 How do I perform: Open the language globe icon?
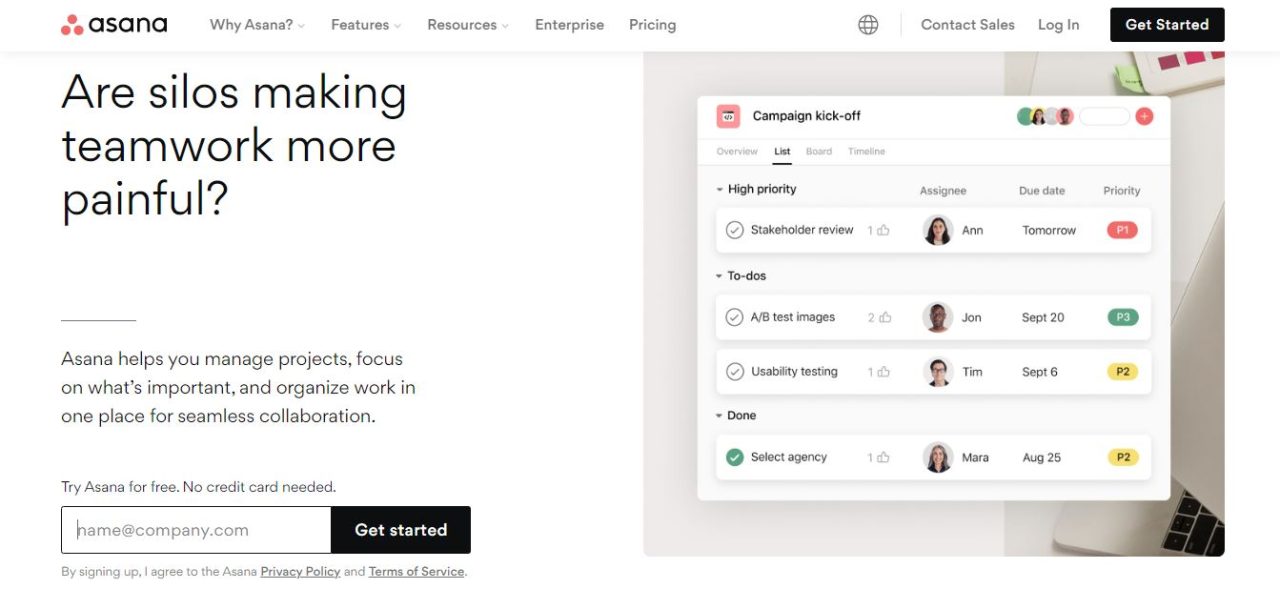click(x=867, y=24)
